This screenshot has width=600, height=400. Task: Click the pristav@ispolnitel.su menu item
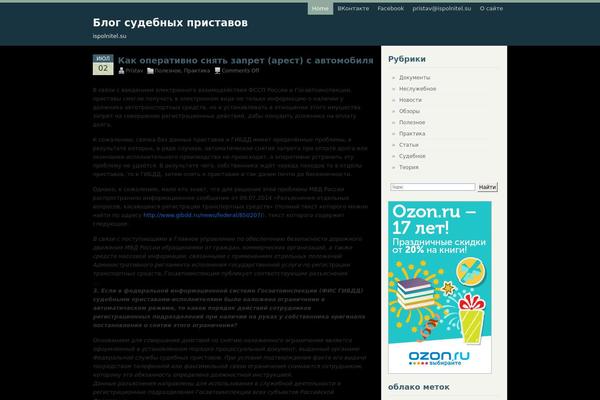pyautogui.click(x=442, y=8)
